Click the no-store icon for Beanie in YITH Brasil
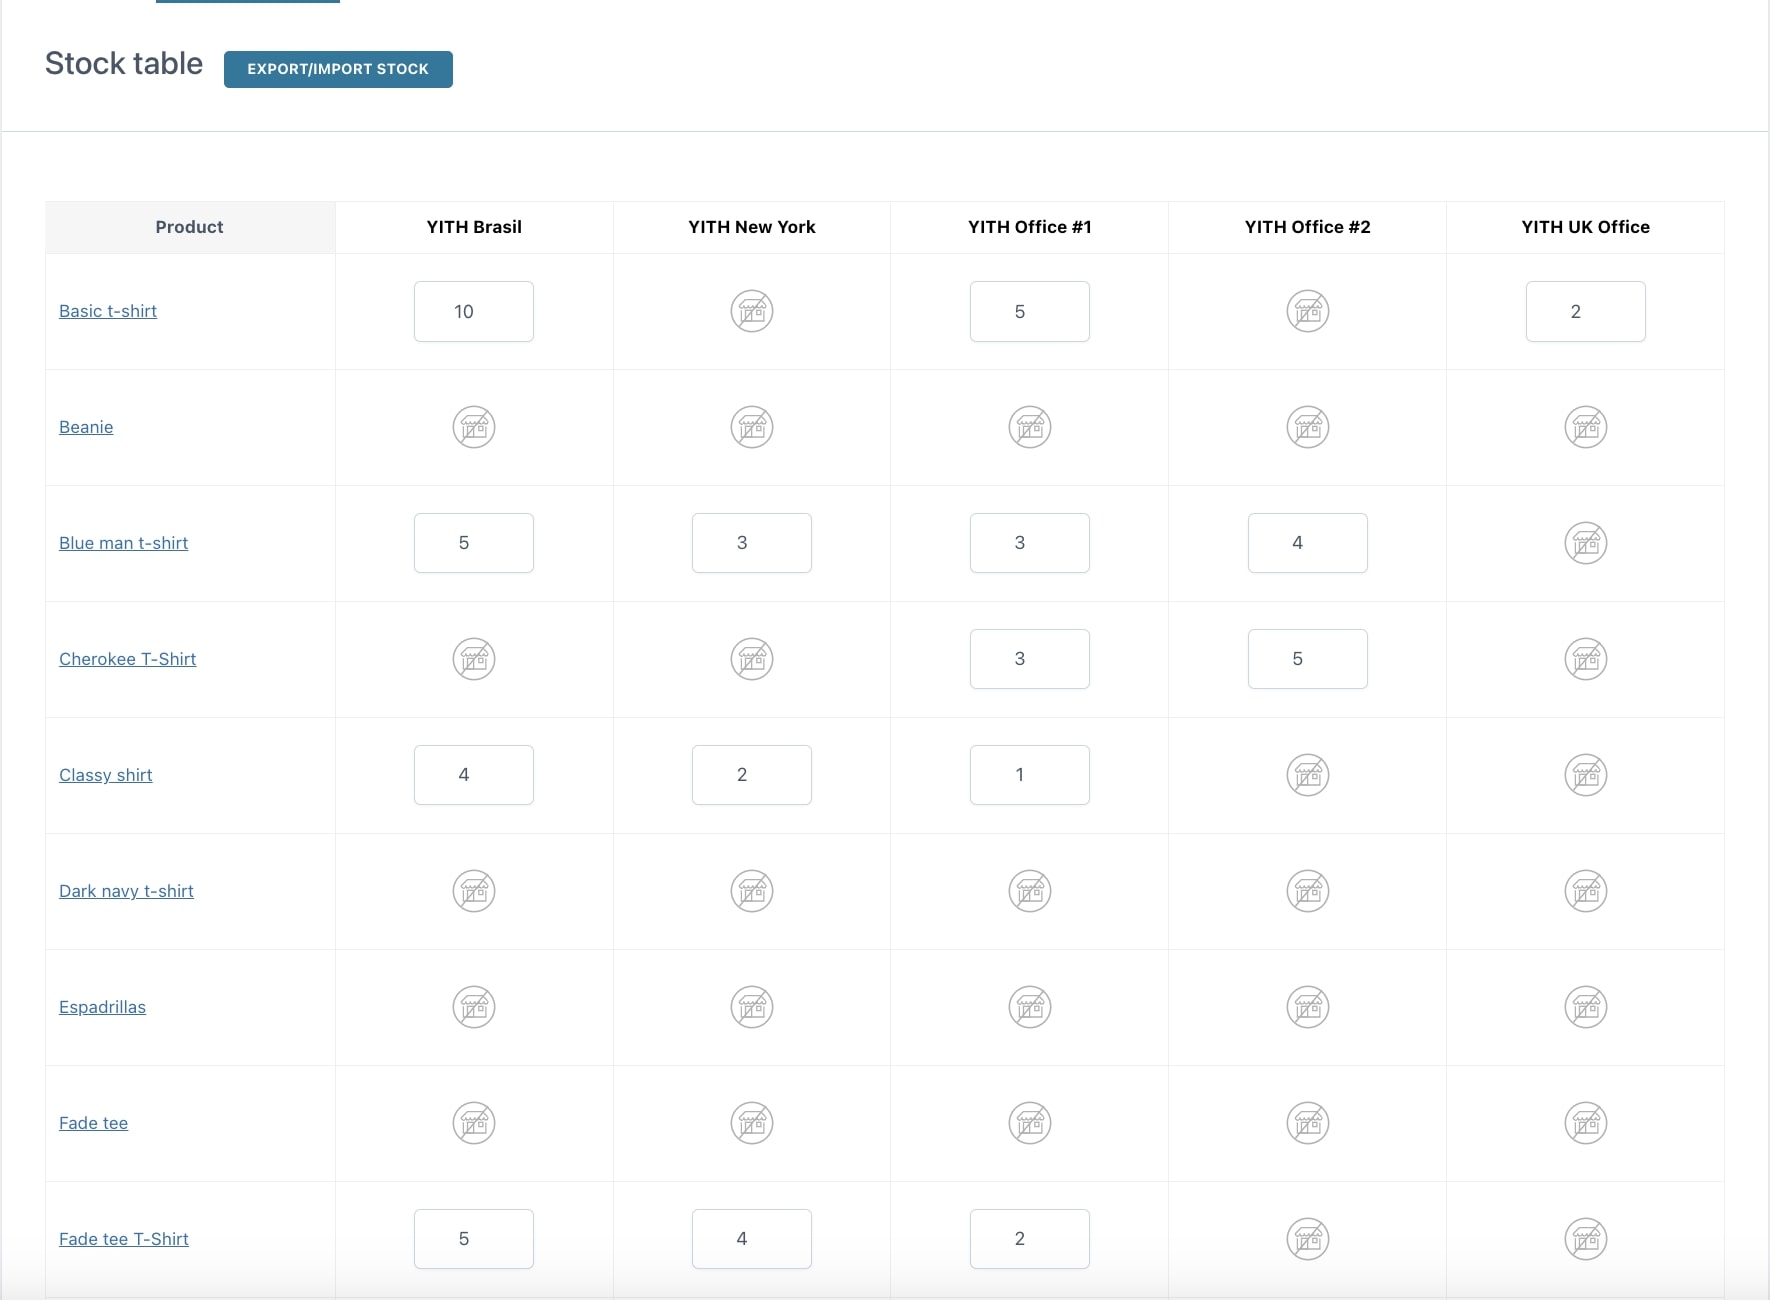 coord(474,427)
